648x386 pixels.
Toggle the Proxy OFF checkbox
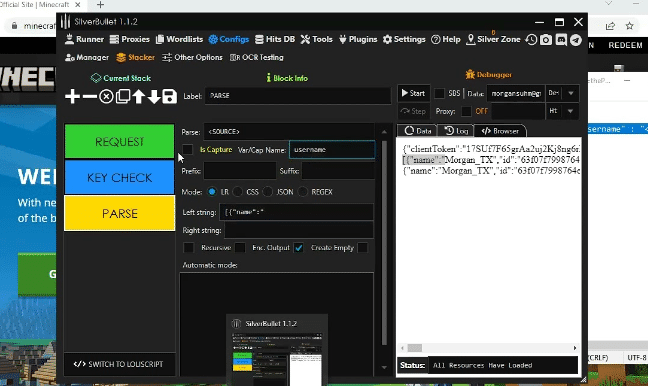pyautogui.click(x=466, y=111)
